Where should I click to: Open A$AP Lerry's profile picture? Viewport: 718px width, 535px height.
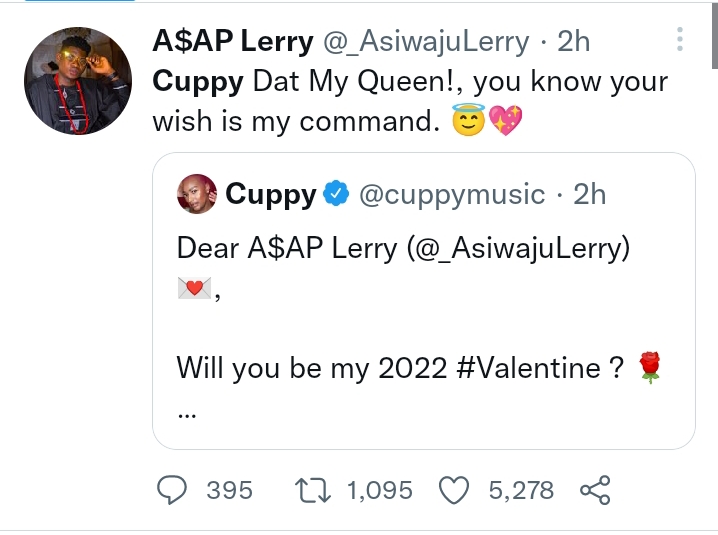tap(78, 81)
